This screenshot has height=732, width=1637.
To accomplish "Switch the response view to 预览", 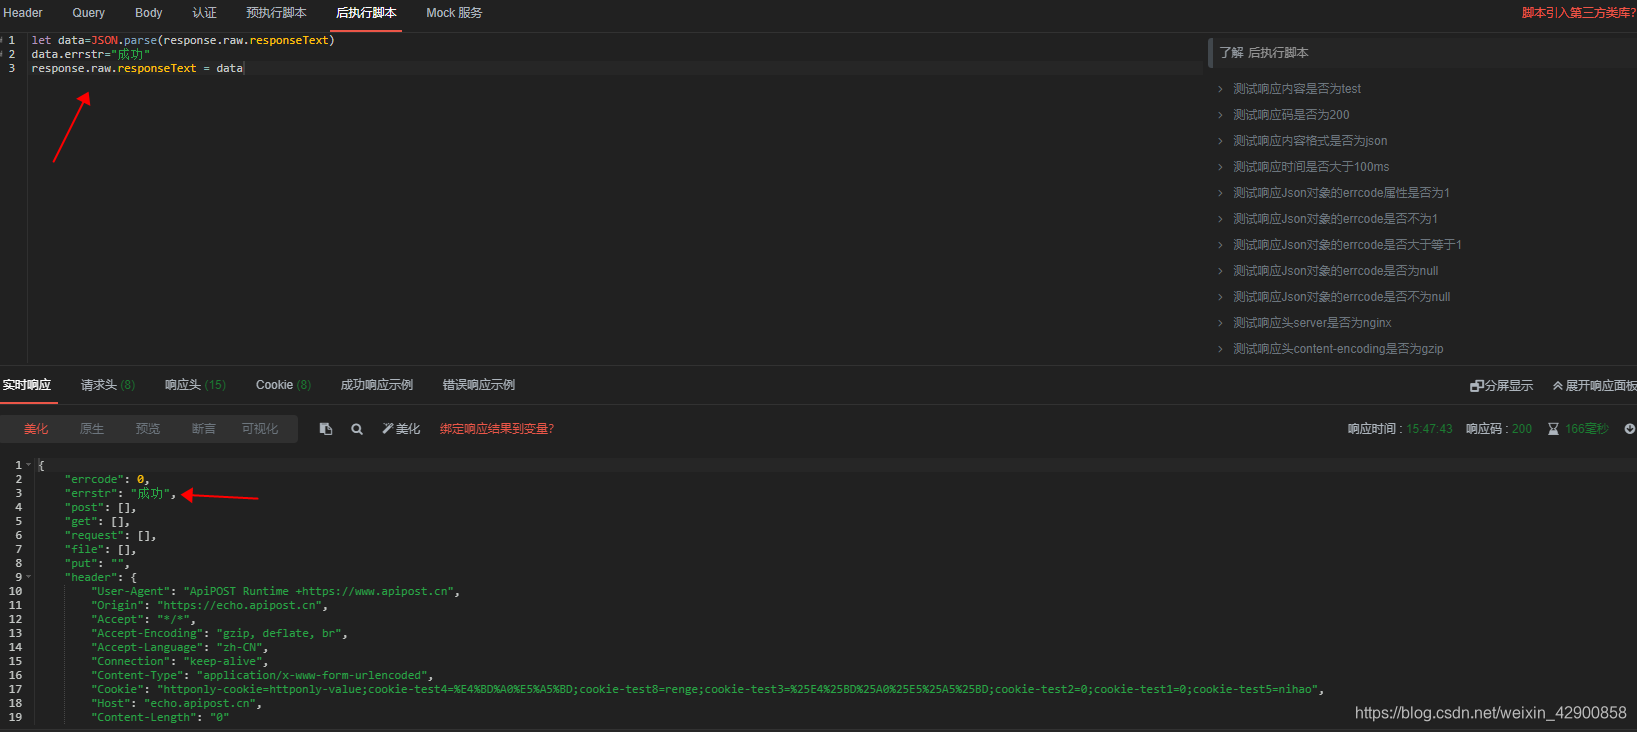I will point(148,429).
